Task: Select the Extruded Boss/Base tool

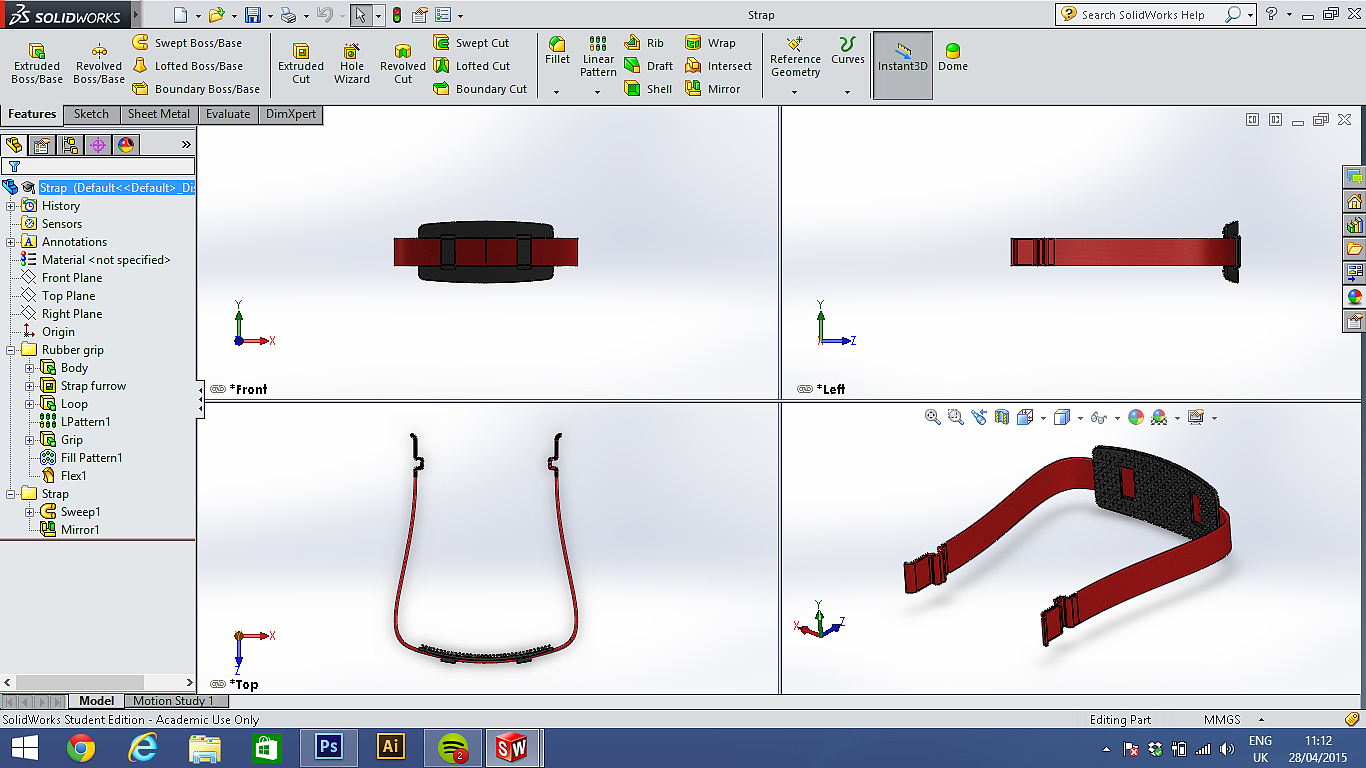Action: 37,64
